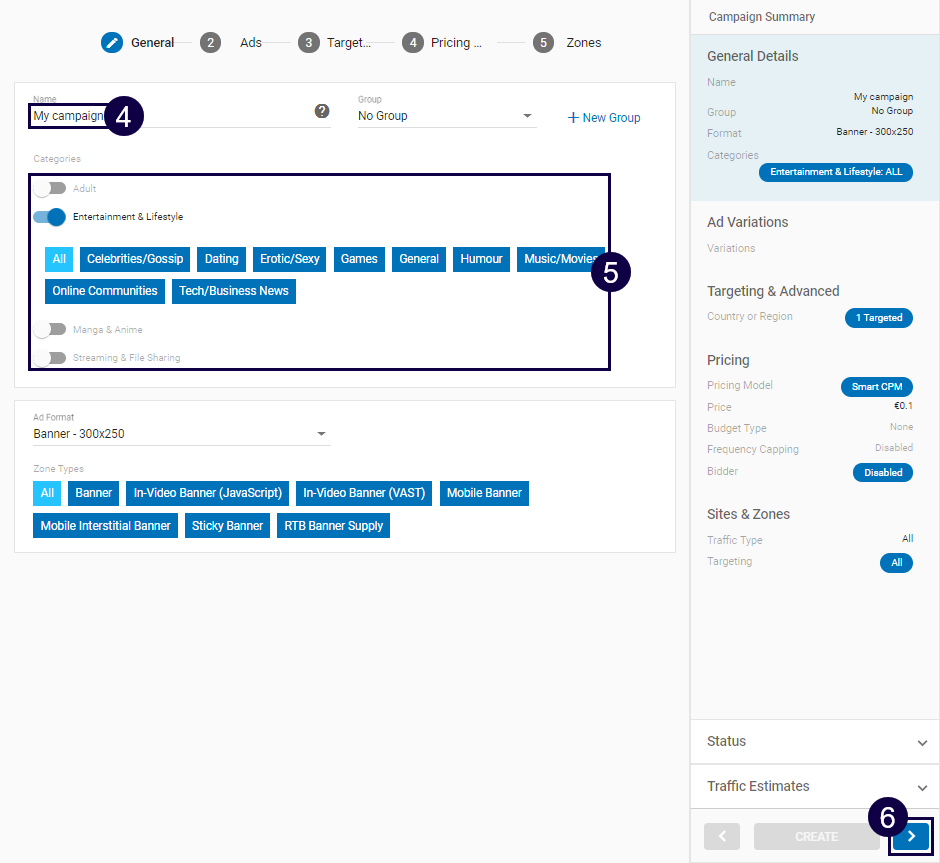Click the previous step arrow button

pyautogui.click(x=722, y=836)
